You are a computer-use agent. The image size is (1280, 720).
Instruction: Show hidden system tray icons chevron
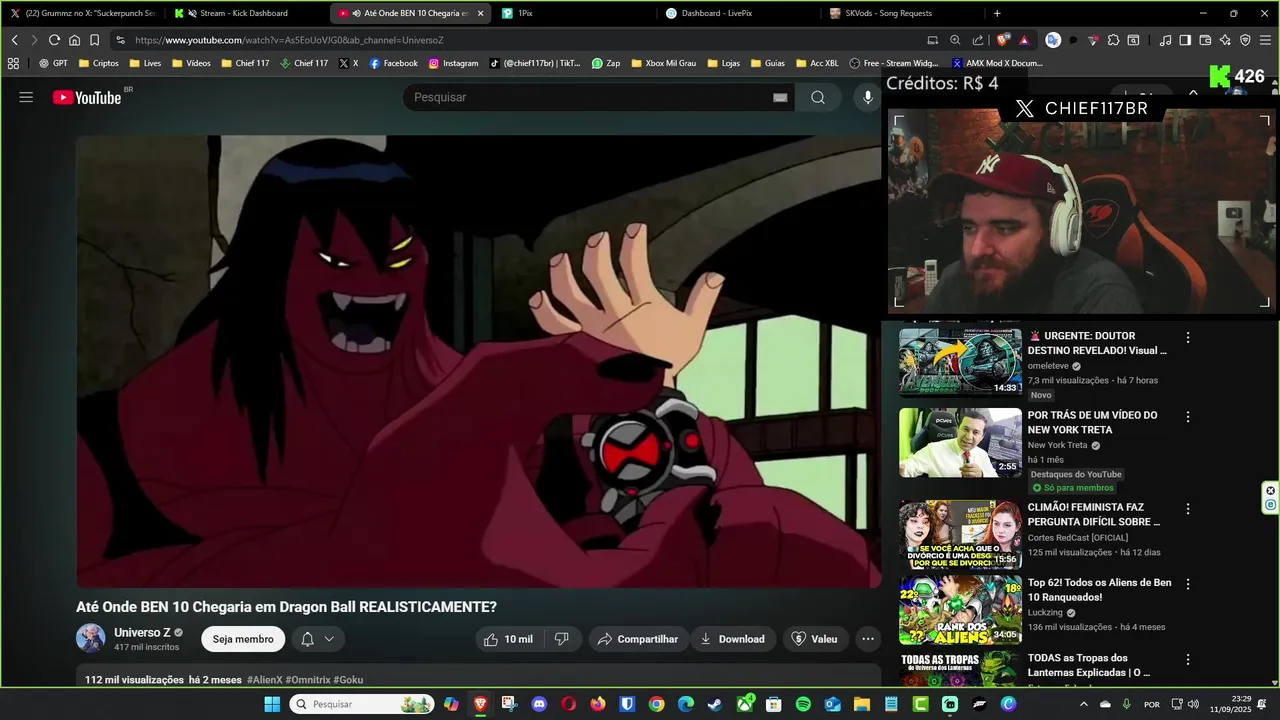pos(1083,704)
